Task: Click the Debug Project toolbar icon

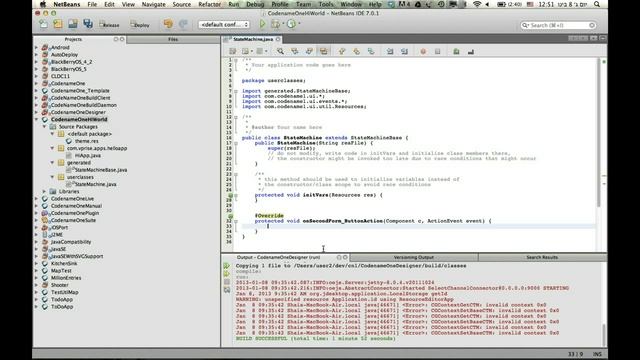Action: coord(276,24)
